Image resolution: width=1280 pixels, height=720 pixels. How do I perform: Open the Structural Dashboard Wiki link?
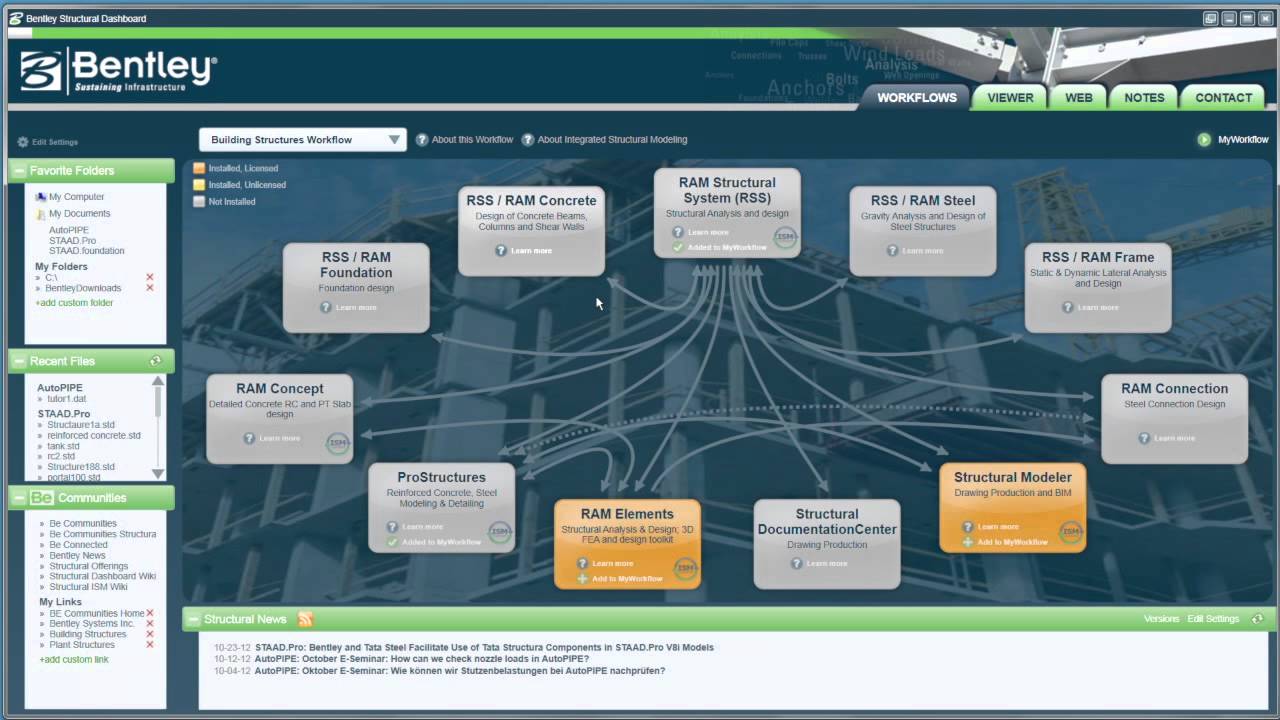[103, 577]
